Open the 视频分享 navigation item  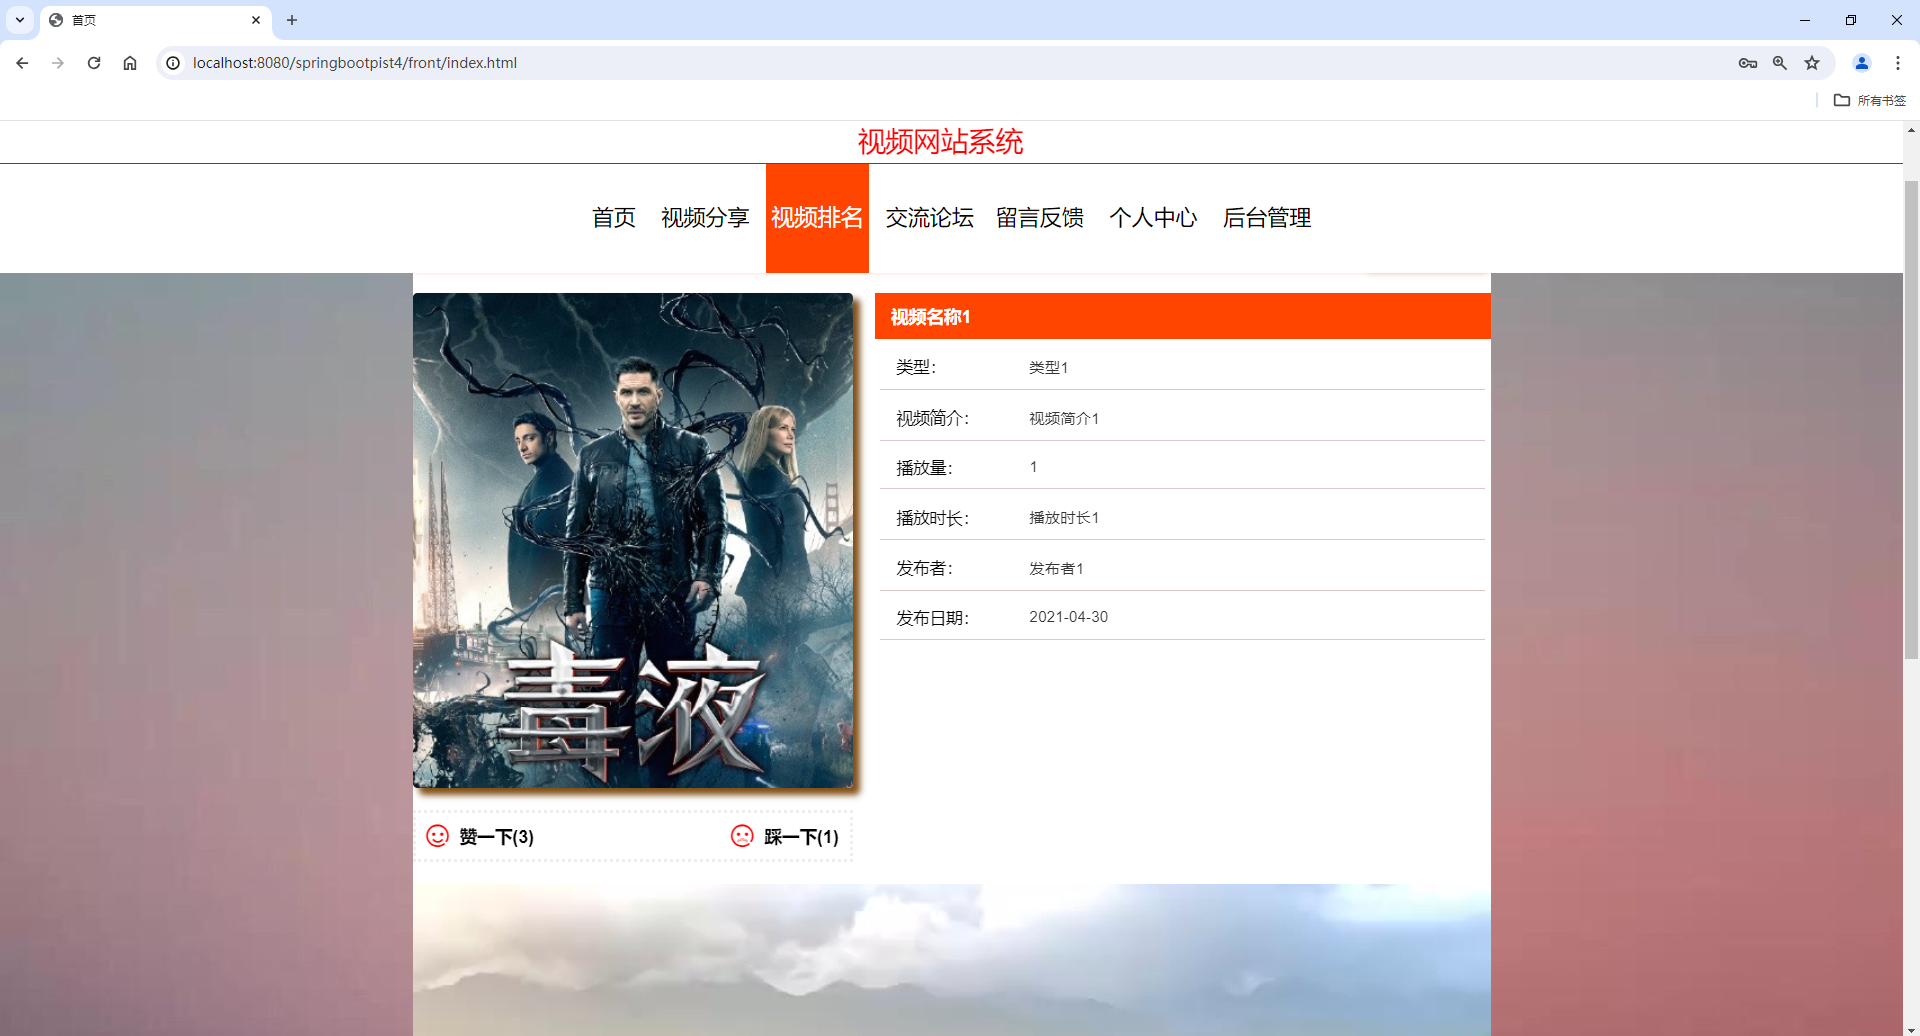[705, 218]
